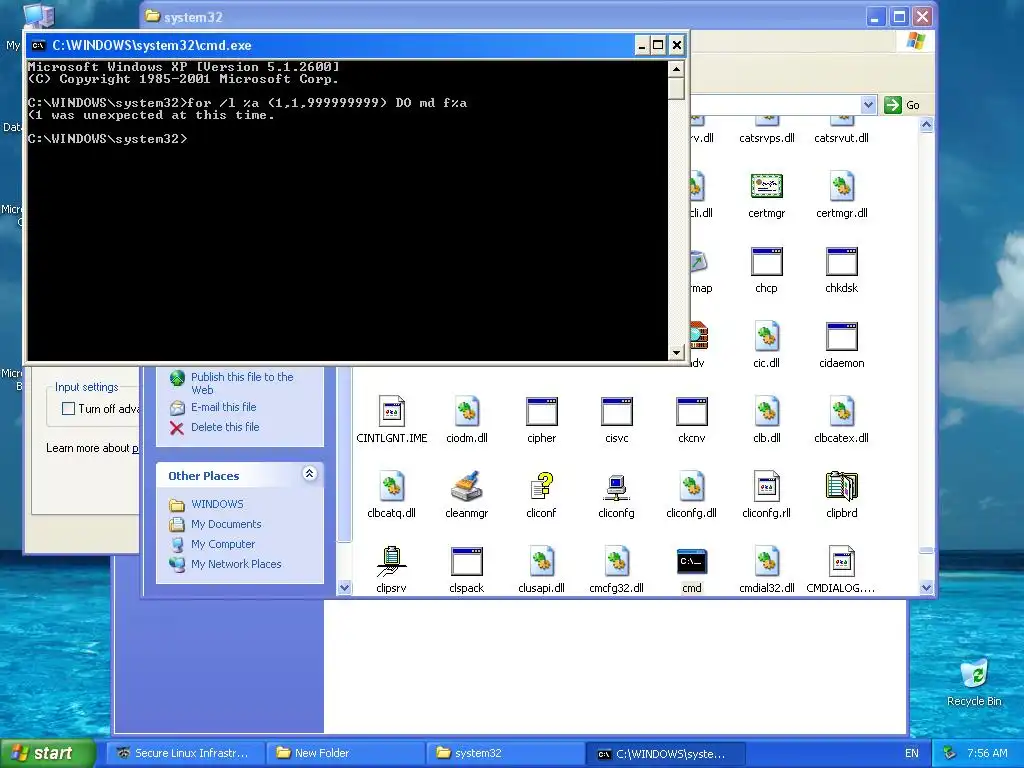Switch to cmd.exe taskbar button
The width and height of the screenshot is (1024, 768).
click(665, 753)
